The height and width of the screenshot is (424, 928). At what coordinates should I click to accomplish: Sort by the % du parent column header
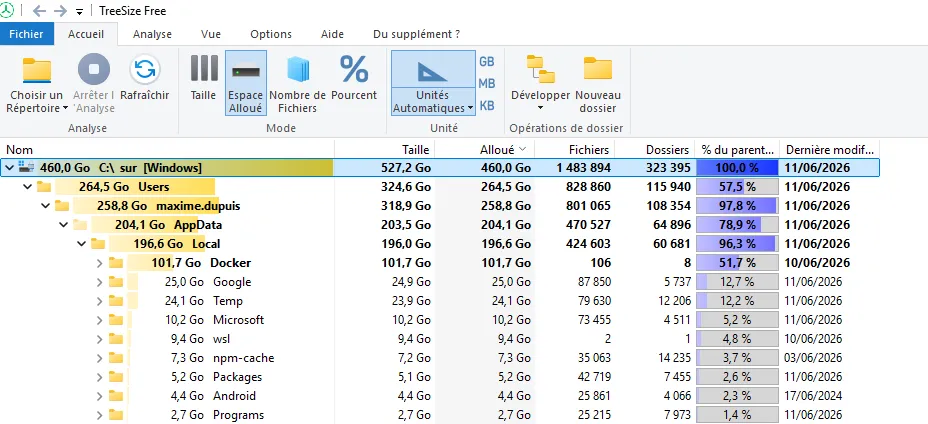coord(737,149)
